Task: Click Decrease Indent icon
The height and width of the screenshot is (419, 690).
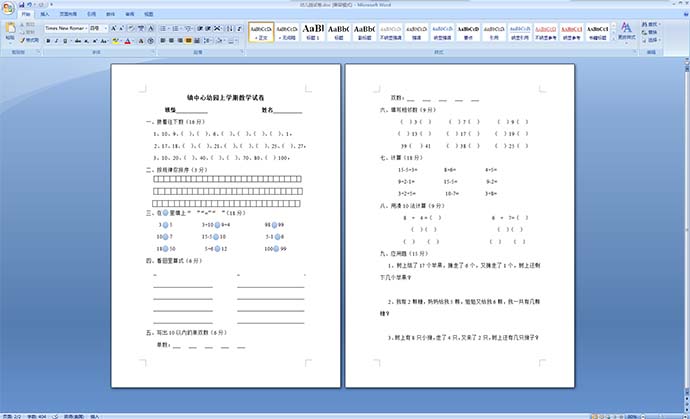Action: click(x=199, y=28)
